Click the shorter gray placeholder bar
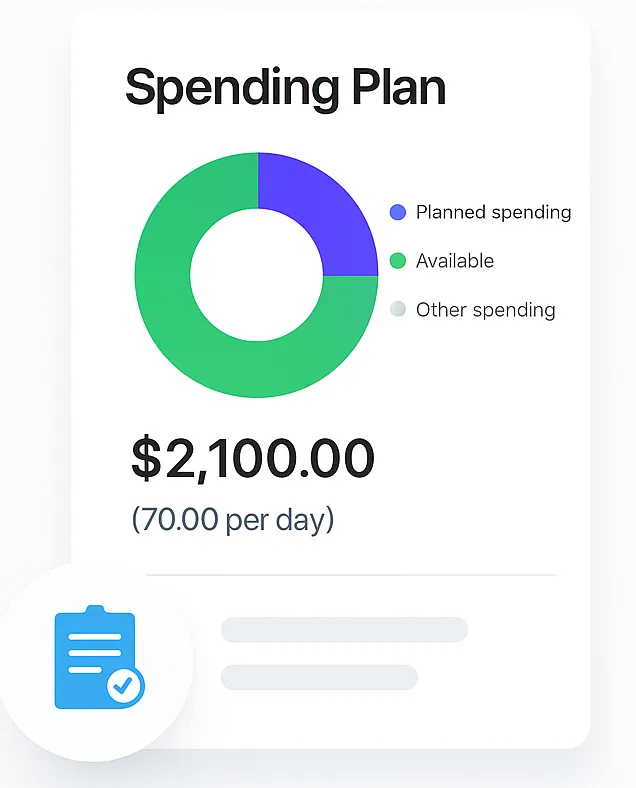 [x=319, y=677]
